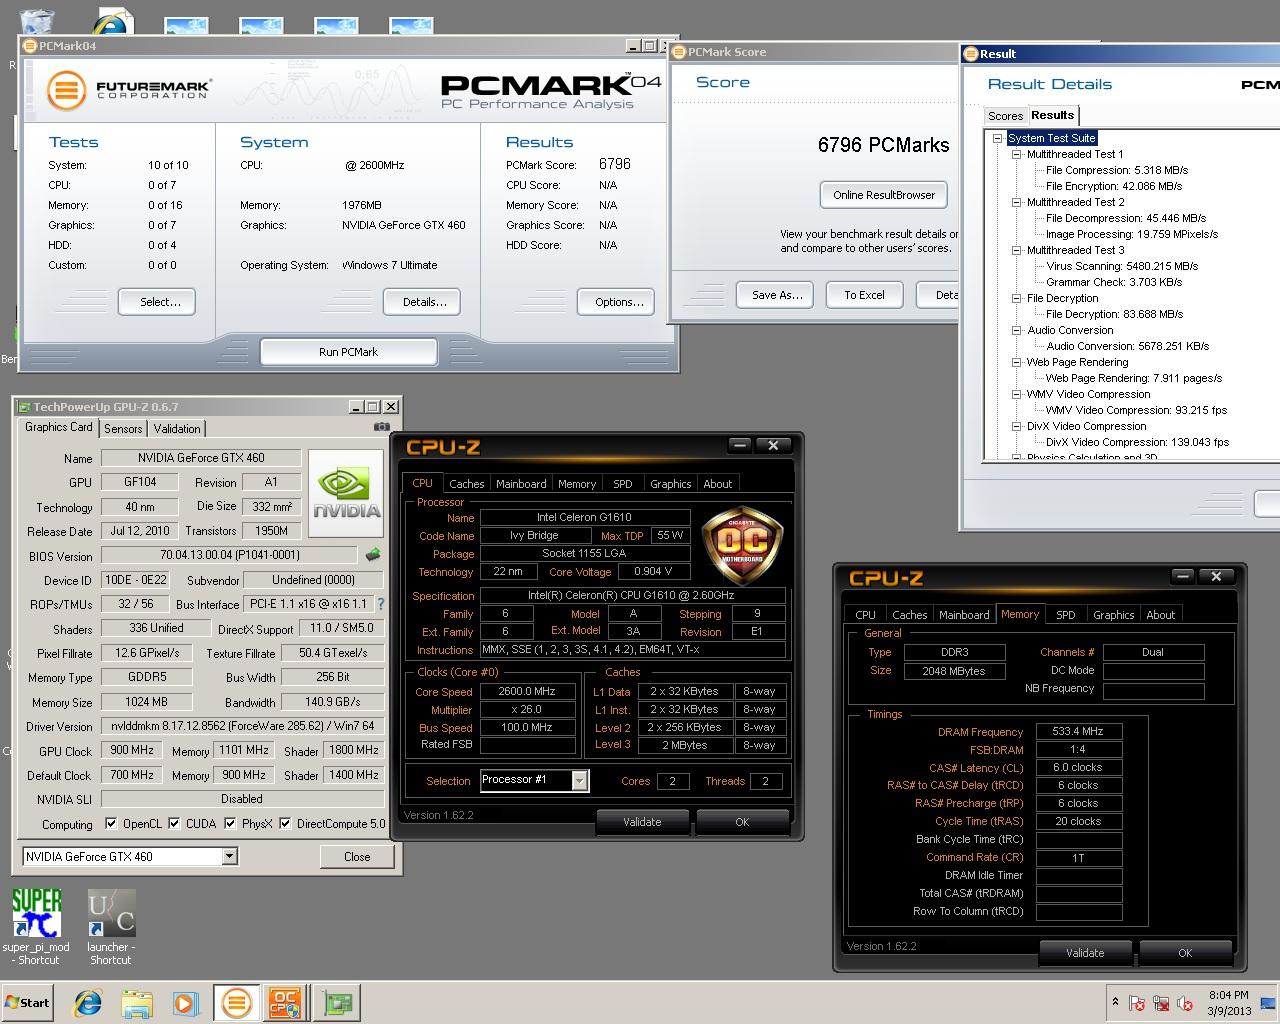1280x1024 pixels.
Task: Collapse the WMV Video Compression node
Action: pos(1016,394)
